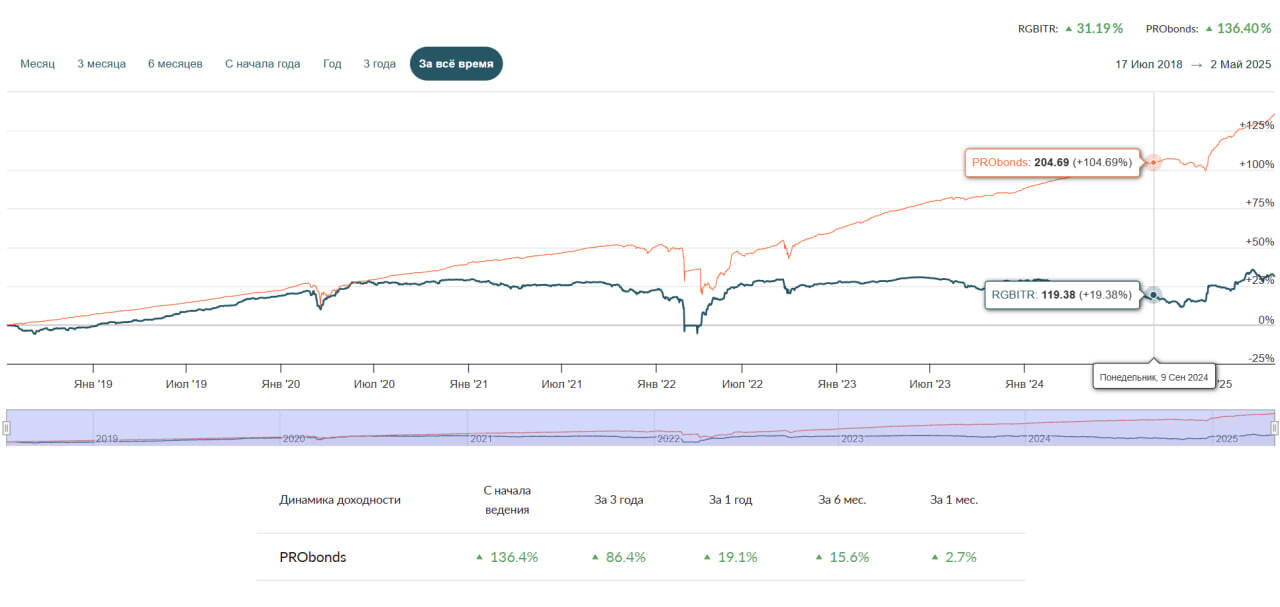Click the PRObonds data point marker on chart
Image resolution: width=1280 pixels, height=607 pixels.
(x=1153, y=162)
